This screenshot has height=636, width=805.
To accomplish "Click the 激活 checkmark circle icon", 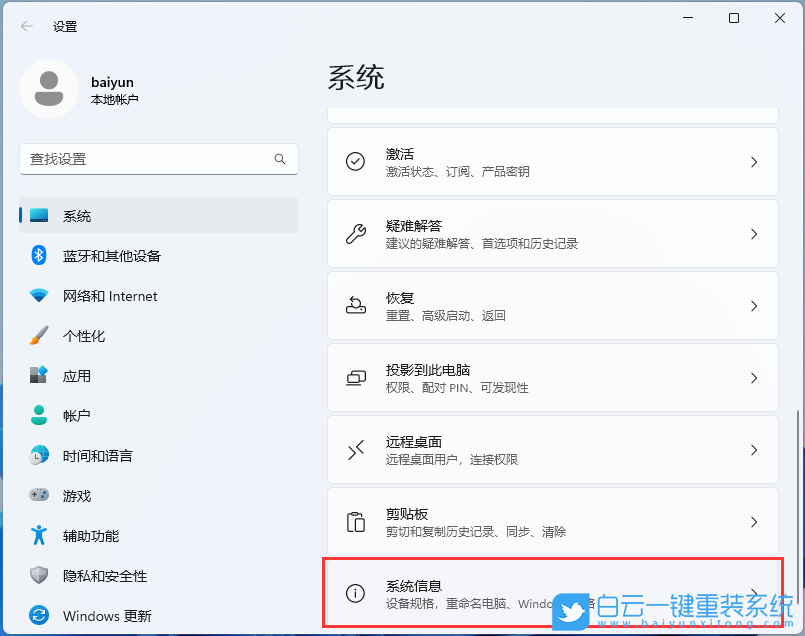I will tap(356, 161).
